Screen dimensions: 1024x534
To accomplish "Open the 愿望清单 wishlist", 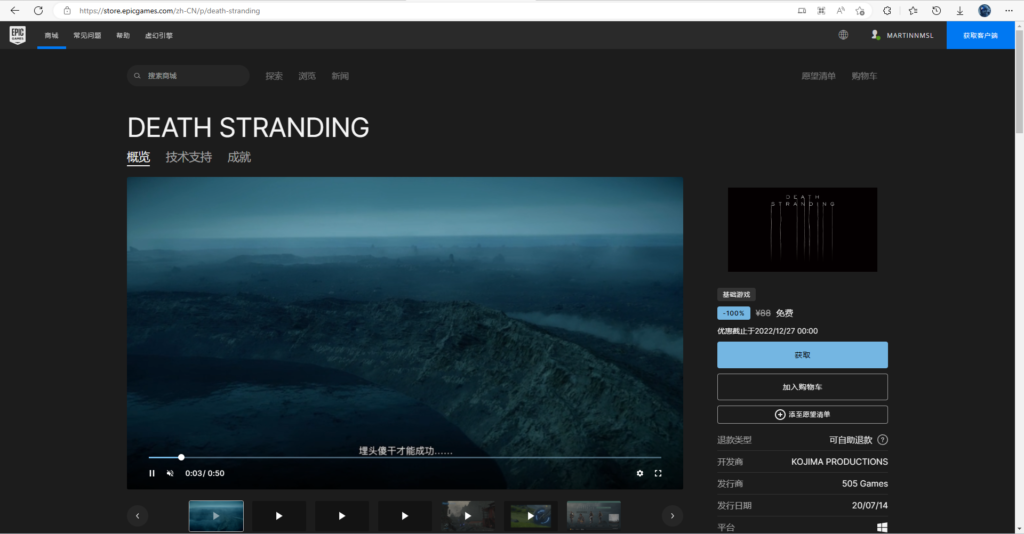I will tap(818, 76).
